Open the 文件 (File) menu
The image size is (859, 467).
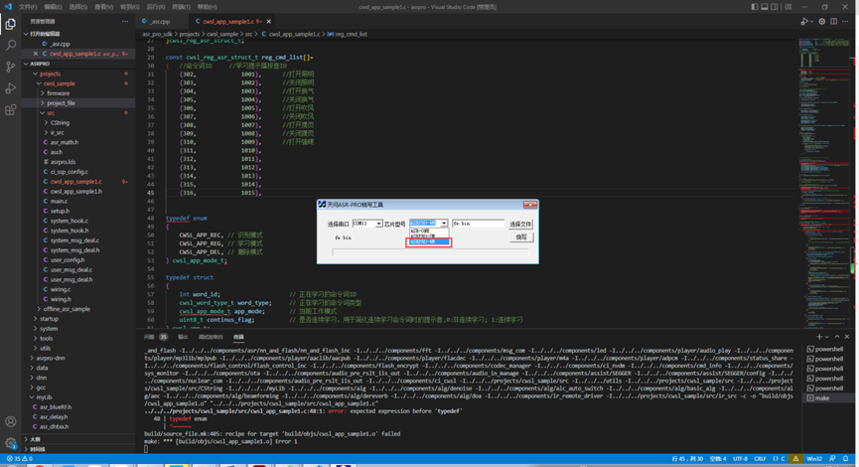(x=28, y=7)
